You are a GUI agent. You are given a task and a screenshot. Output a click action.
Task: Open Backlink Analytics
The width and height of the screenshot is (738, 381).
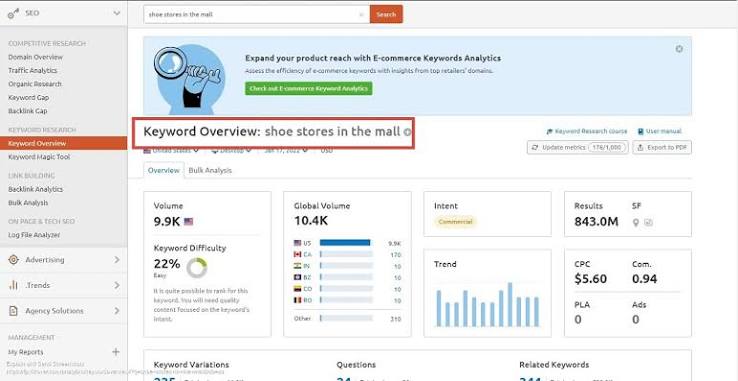pos(35,189)
